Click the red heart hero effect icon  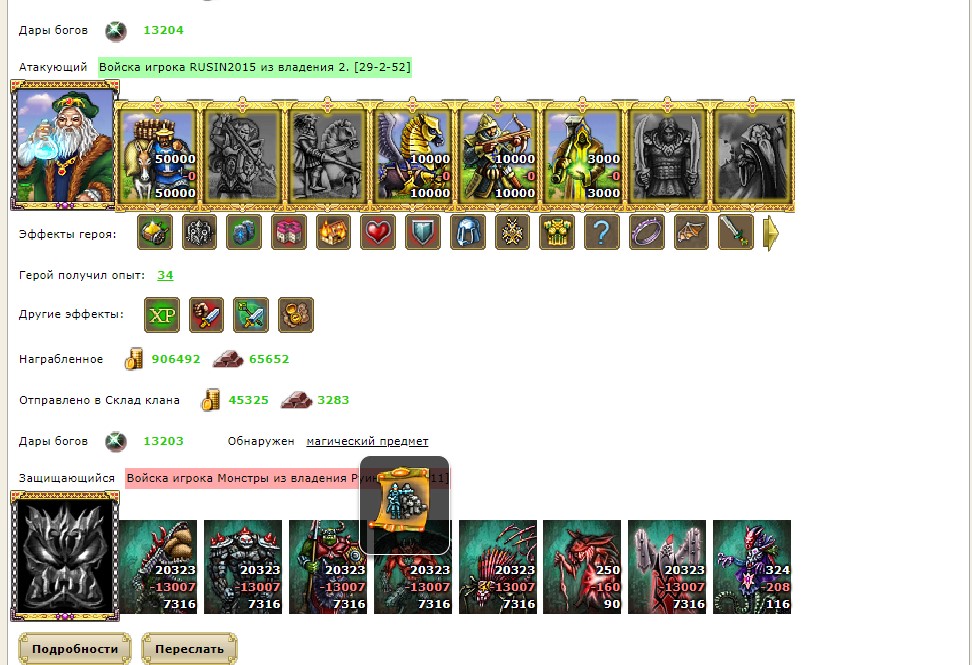tap(378, 232)
